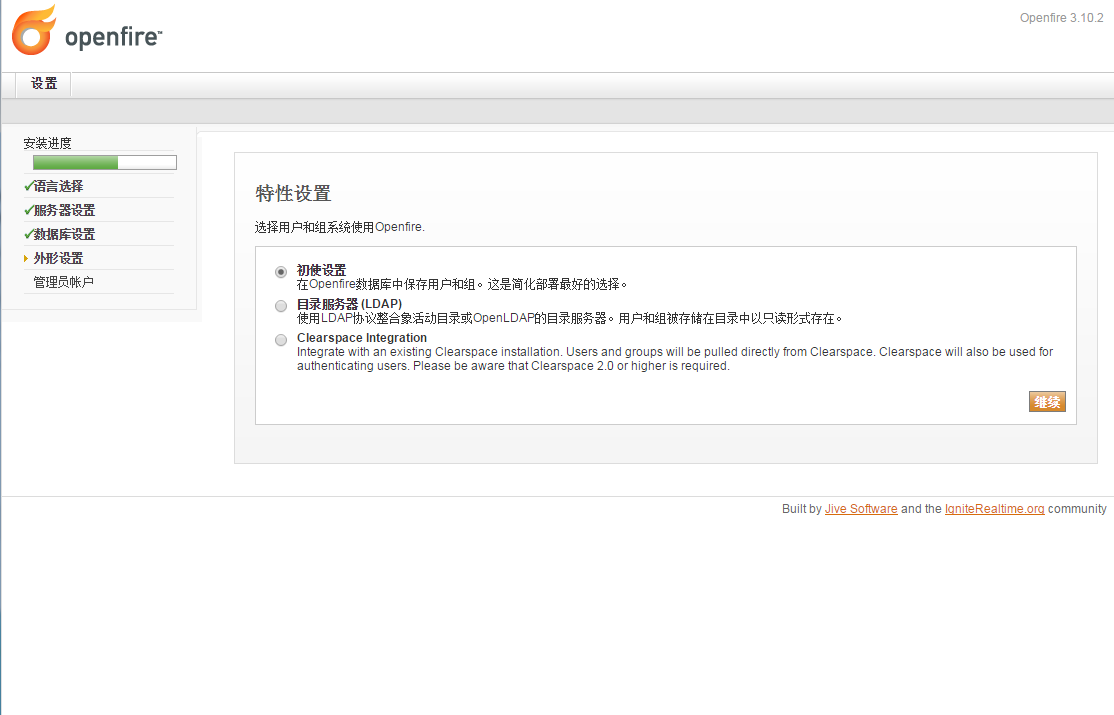
Task: Click the 数据库设置 step in sidebar
Action: click(x=65, y=234)
